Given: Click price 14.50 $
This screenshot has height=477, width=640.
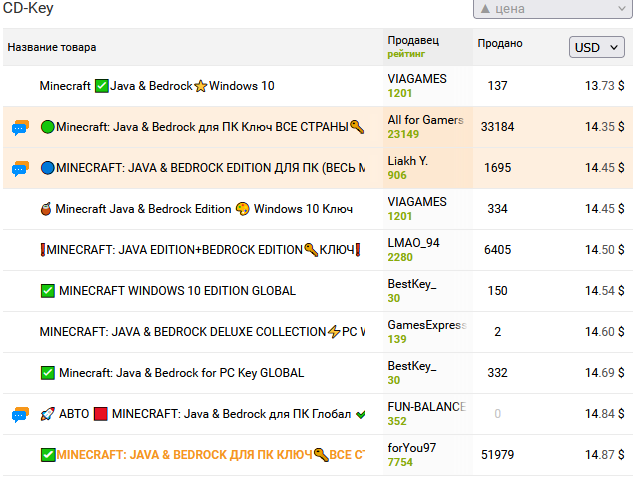Looking at the screenshot, I should (x=604, y=250).
